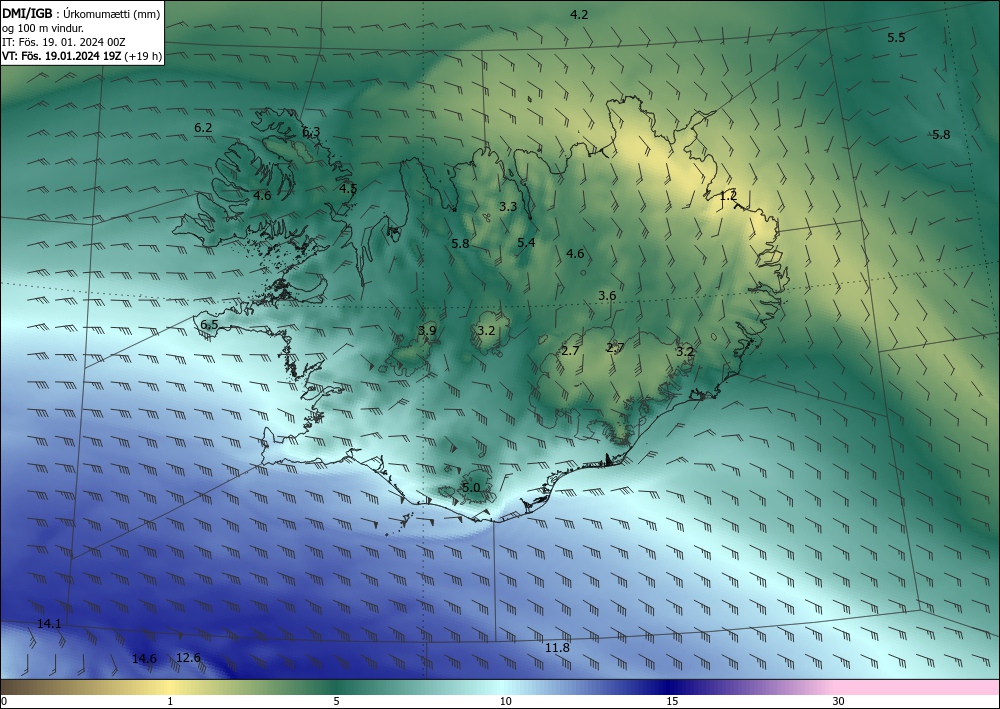This screenshot has width=1000, height=709.
Task: Click the '10' tick on the legend
Action: tap(505, 702)
